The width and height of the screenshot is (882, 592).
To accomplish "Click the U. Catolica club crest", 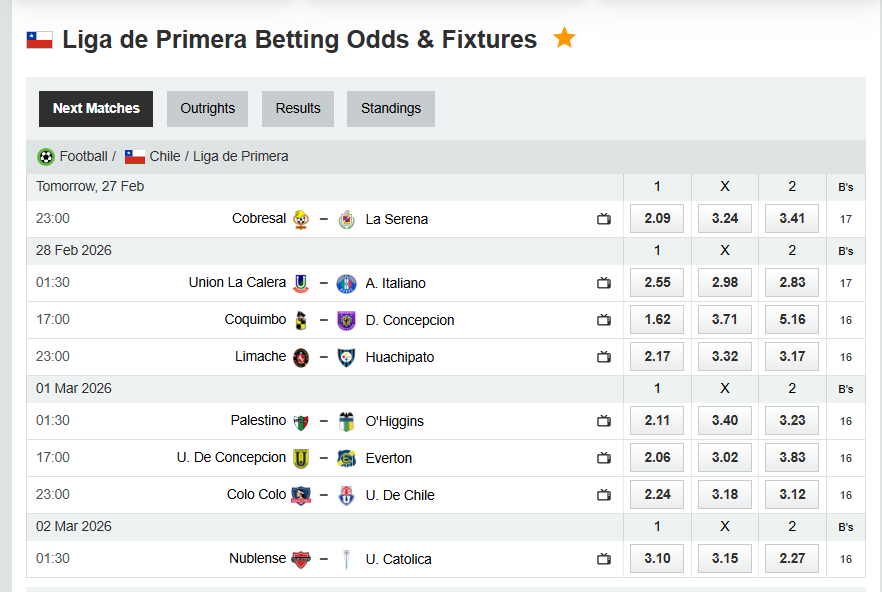I will click(347, 559).
